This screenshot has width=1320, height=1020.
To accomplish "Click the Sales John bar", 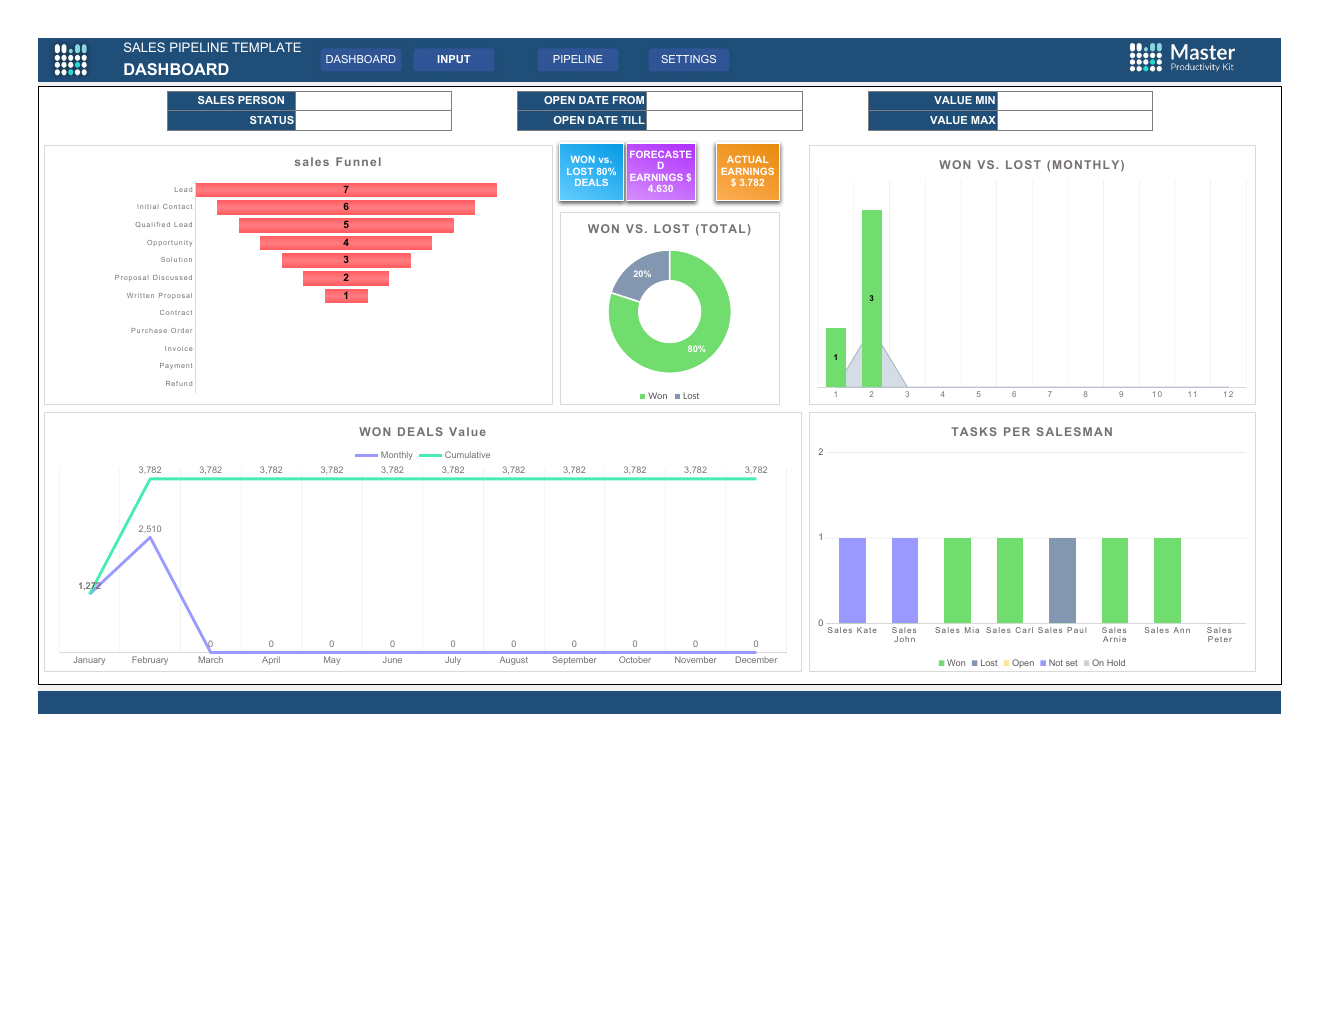I will coord(905,580).
